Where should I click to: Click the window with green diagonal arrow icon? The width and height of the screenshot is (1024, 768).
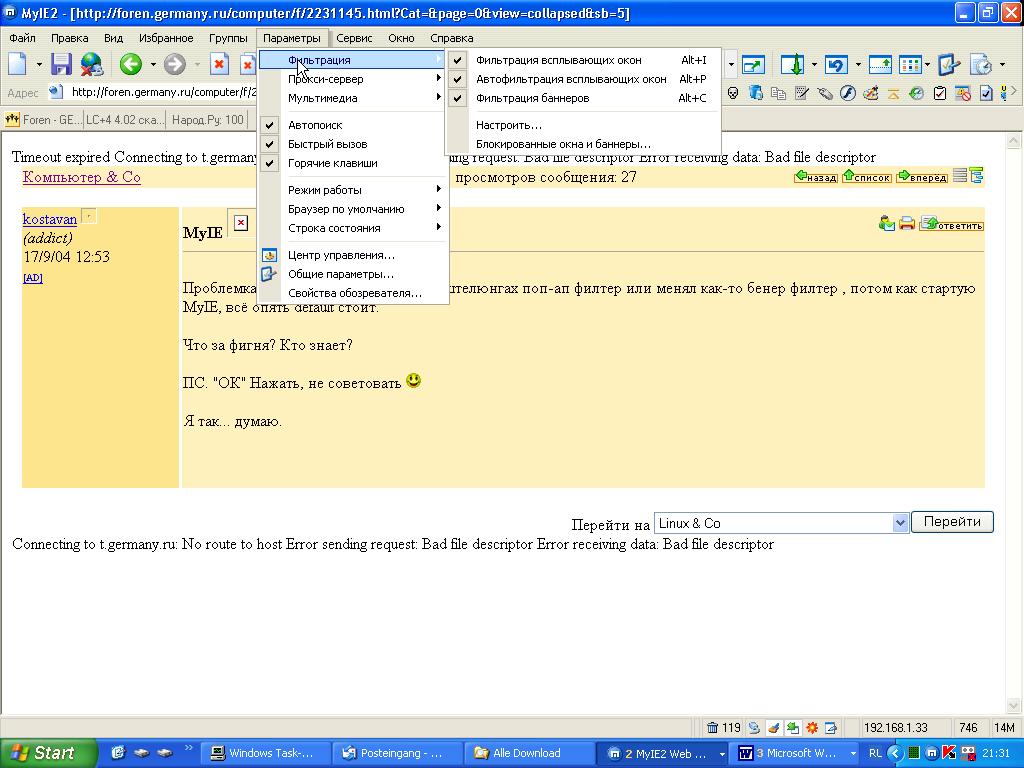(753, 65)
